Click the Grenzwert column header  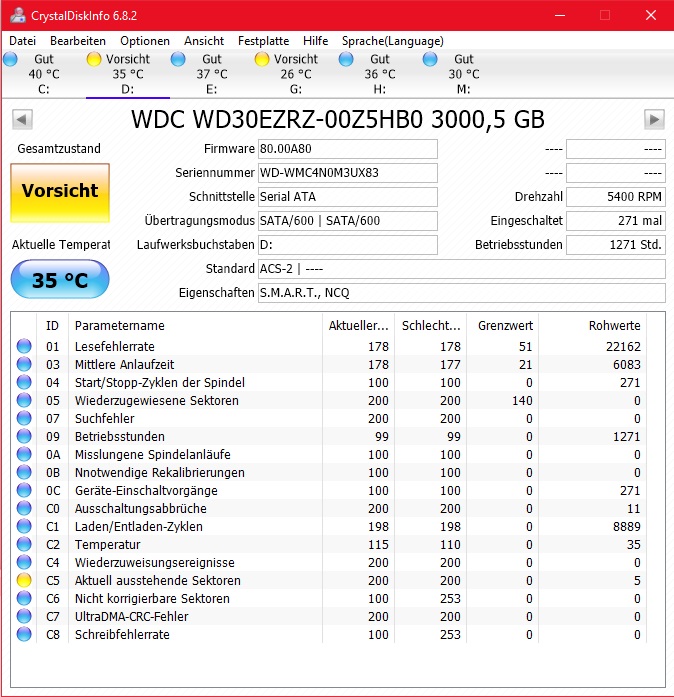click(502, 325)
